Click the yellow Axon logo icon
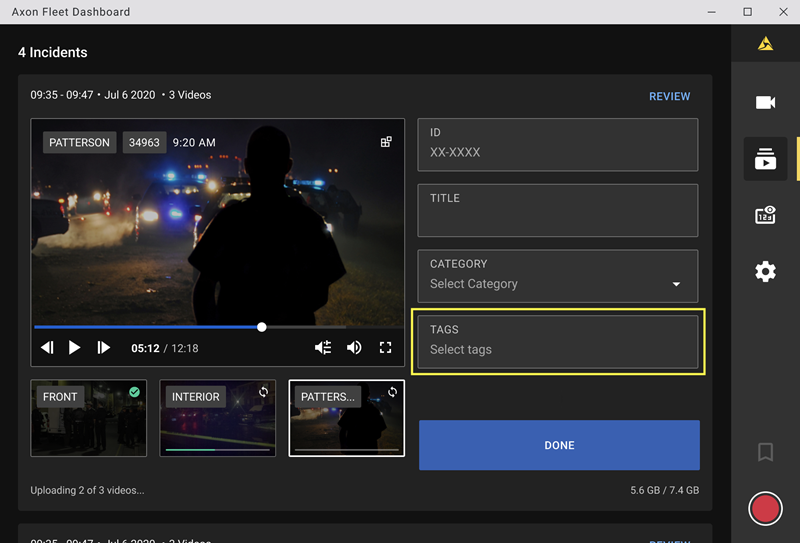The width and height of the screenshot is (800, 543). coord(765,44)
